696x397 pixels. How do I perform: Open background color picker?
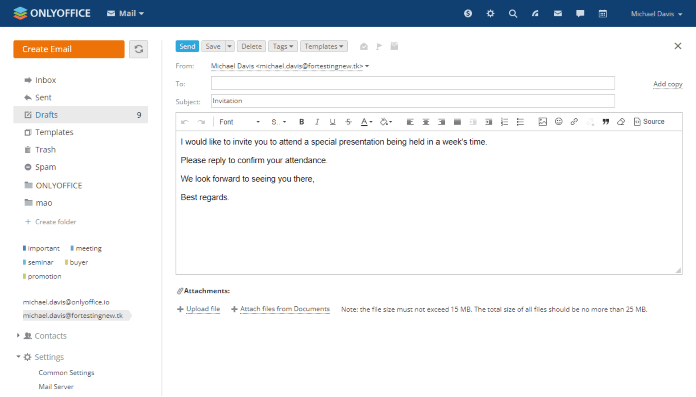pos(386,122)
